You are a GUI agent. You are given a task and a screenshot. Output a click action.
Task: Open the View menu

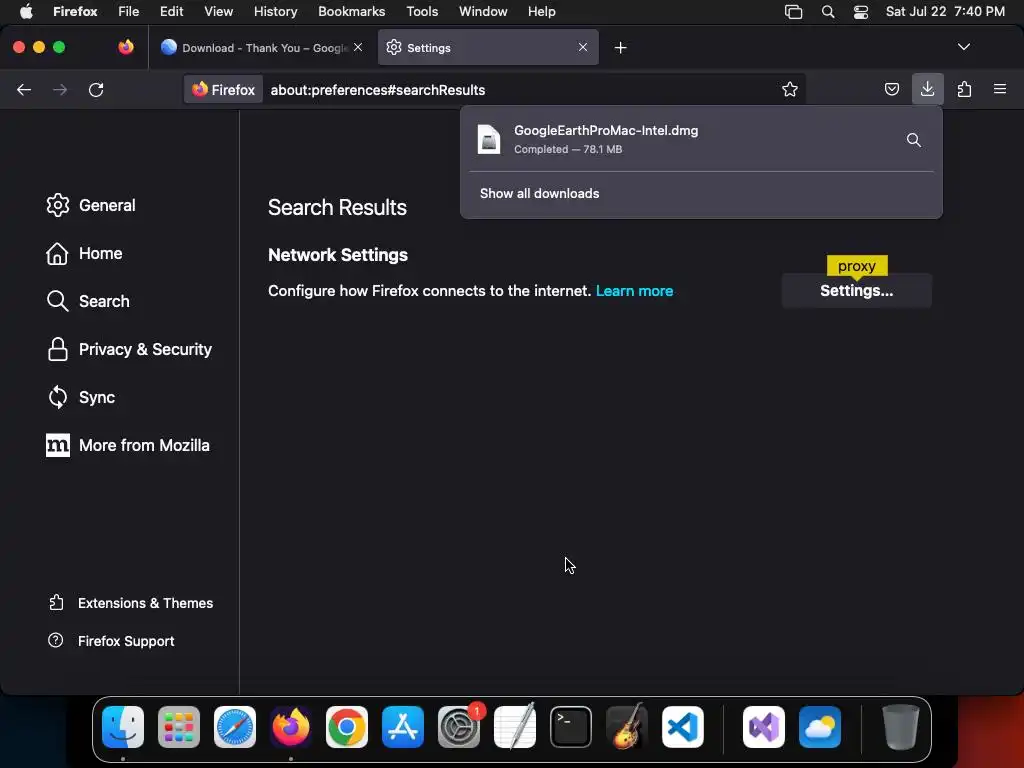coord(218,12)
